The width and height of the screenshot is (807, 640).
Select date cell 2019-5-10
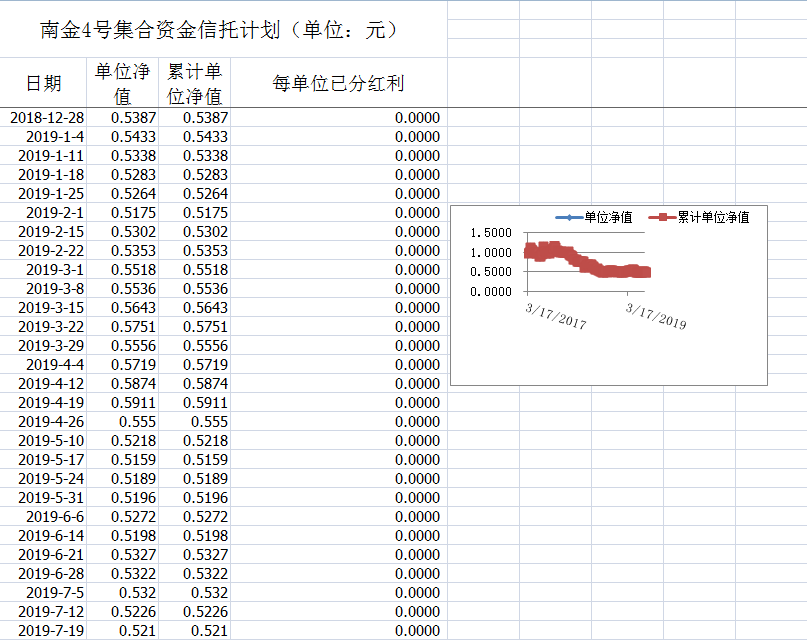[43, 441]
